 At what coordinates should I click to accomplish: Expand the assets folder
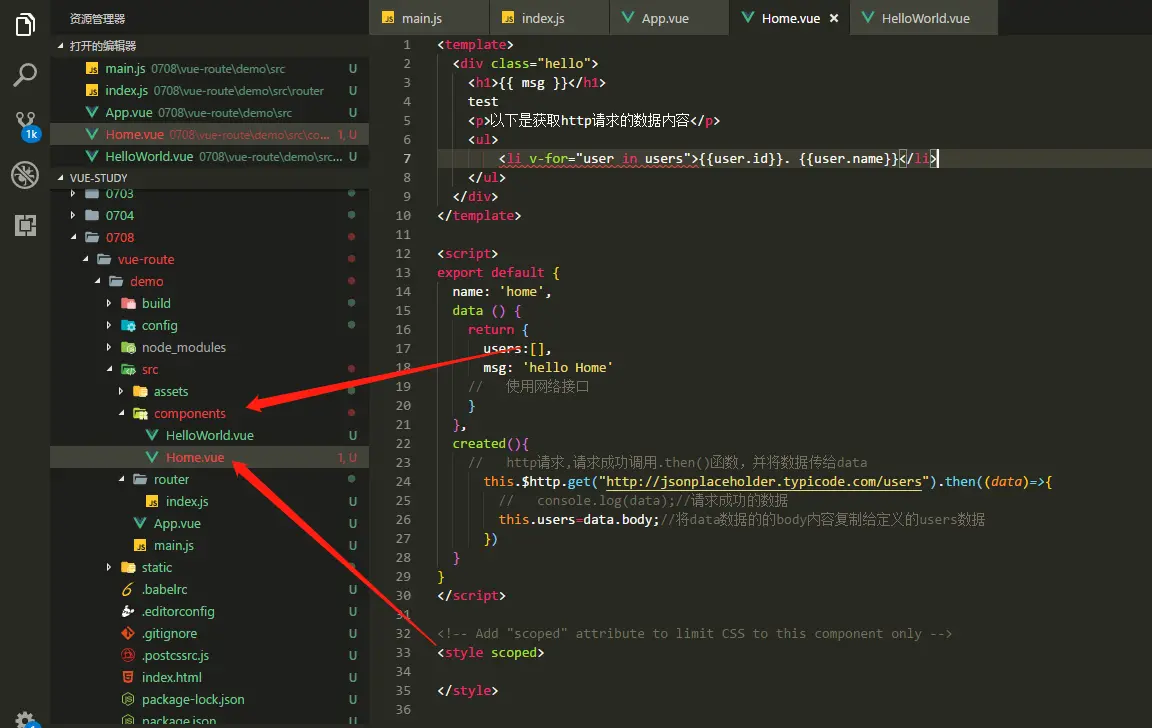pyautogui.click(x=209, y=392)
